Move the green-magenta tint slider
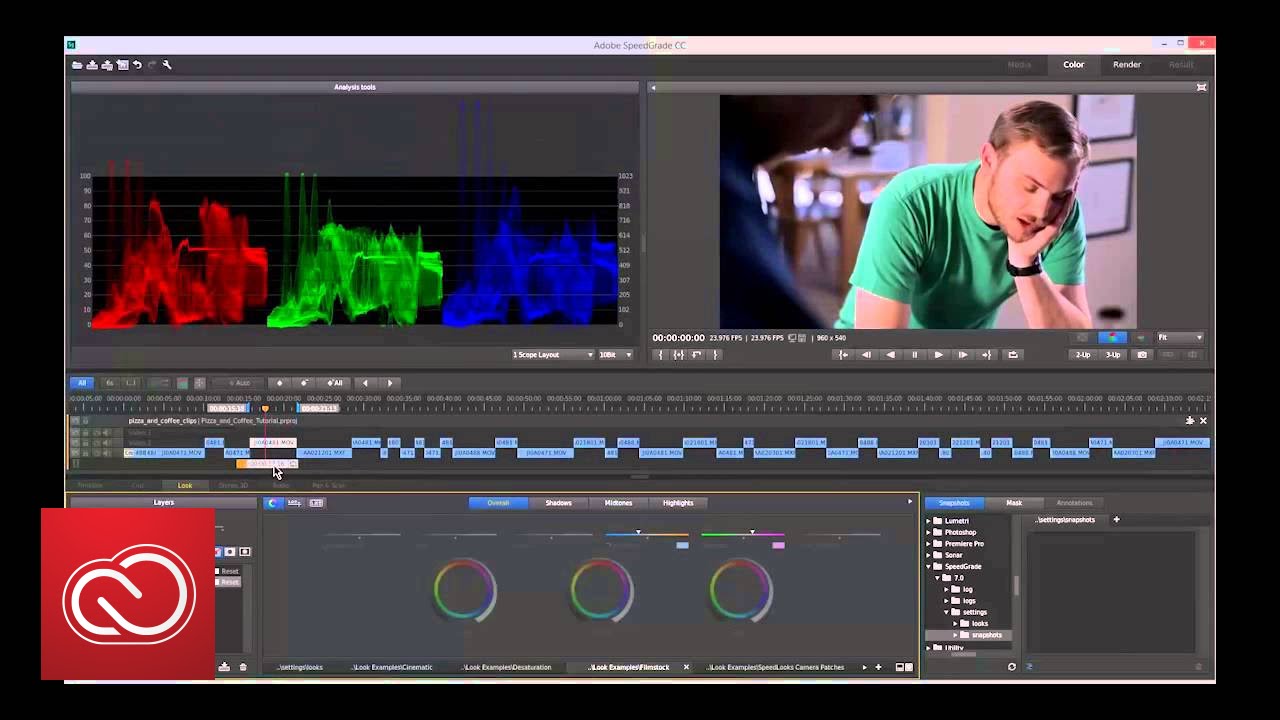This screenshot has width=1280, height=720. (x=742, y=534)
